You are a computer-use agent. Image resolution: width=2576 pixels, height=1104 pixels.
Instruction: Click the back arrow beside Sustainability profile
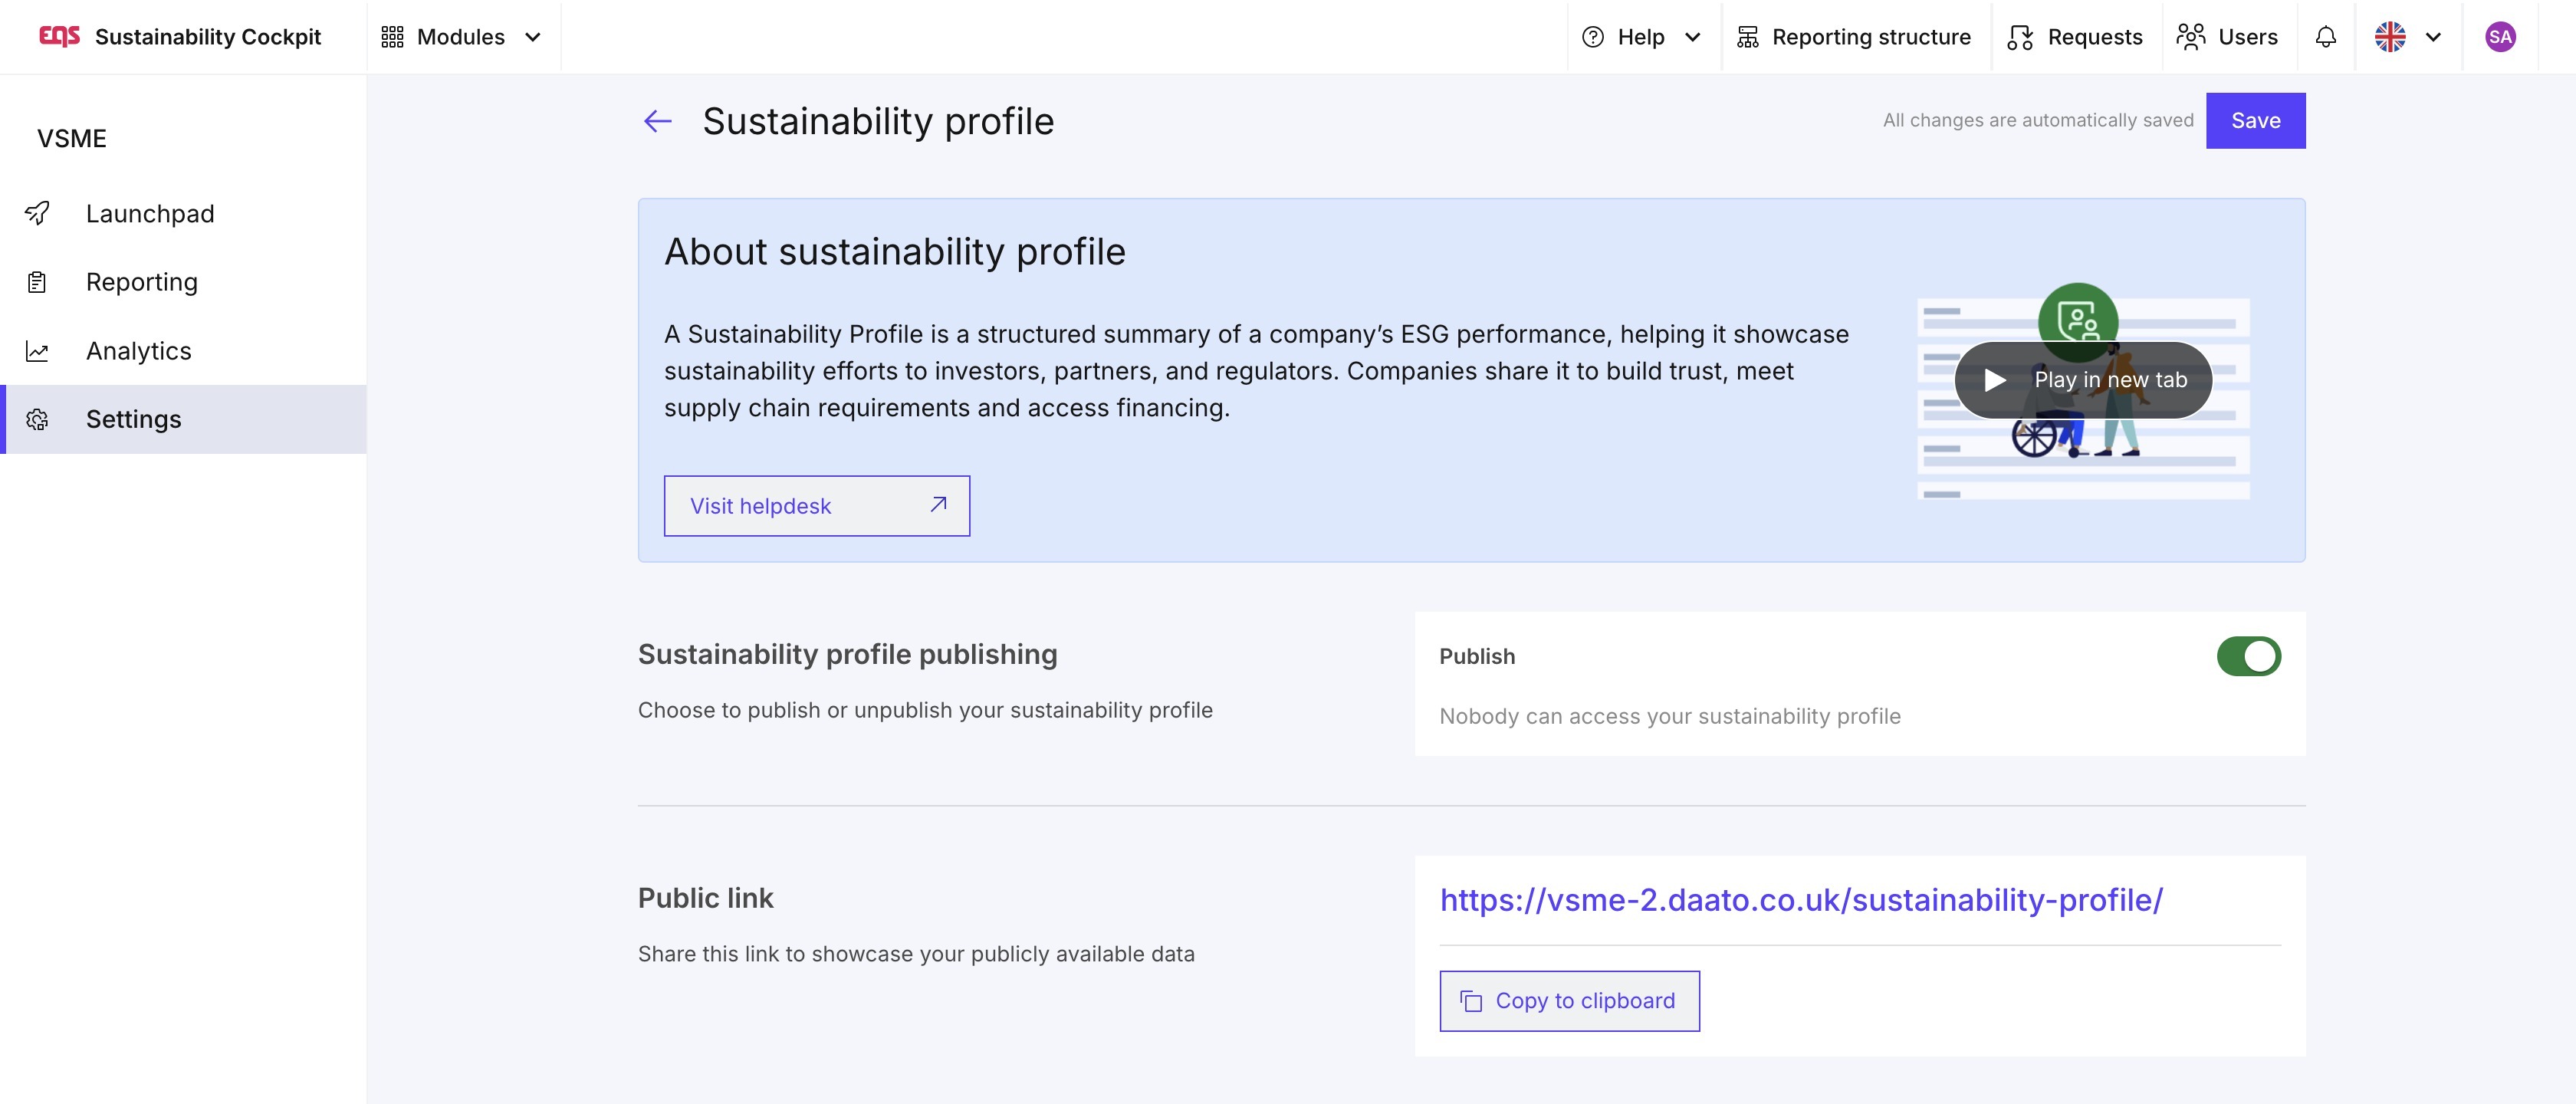point(657,121)
